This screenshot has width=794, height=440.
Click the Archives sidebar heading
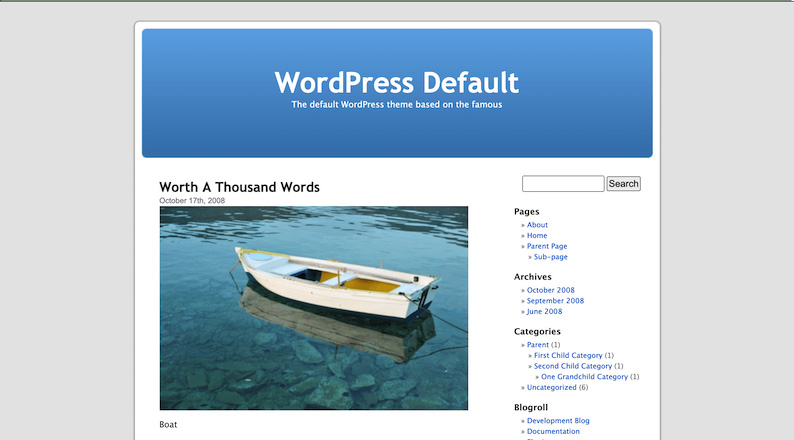click(x=533, y=277)
